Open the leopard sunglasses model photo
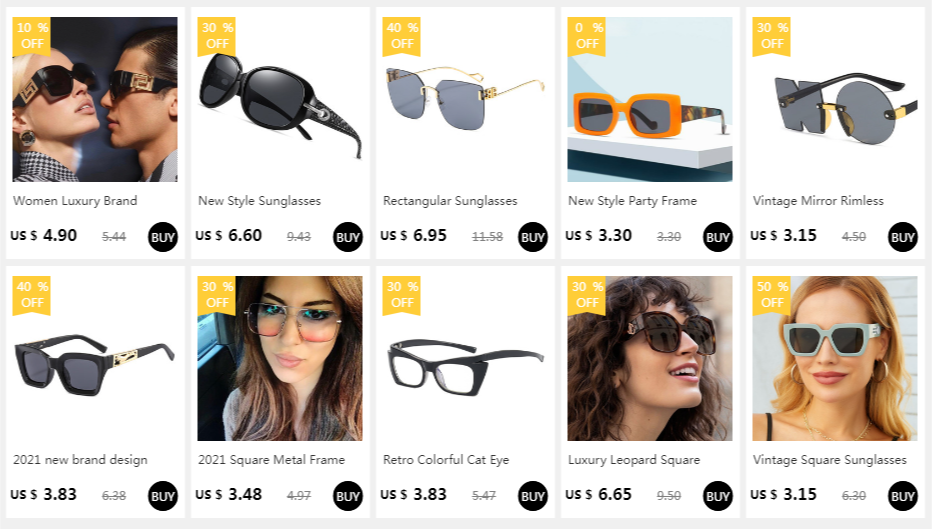The height and width of the screenshot is (529, 932). (650, 358)
